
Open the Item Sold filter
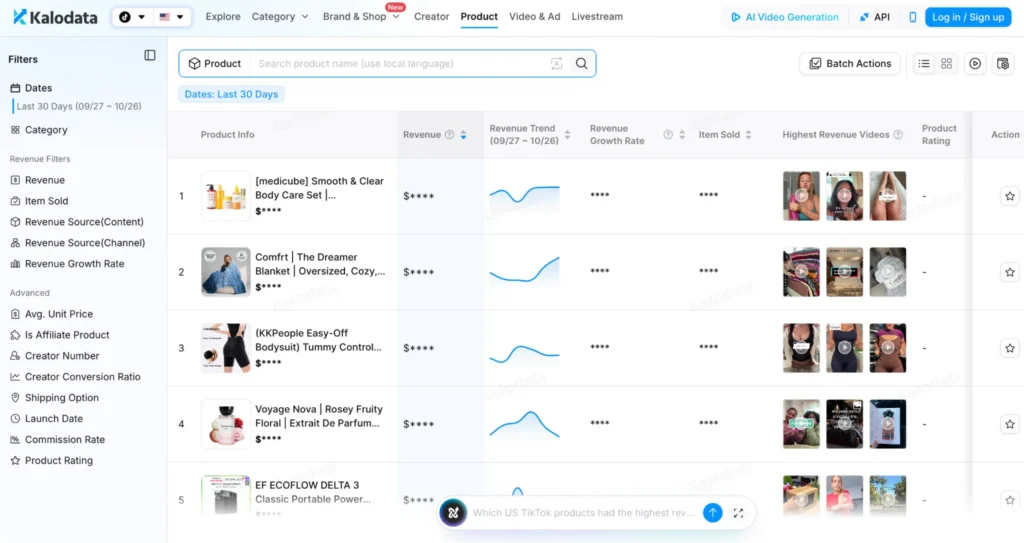pyautogui.click(x=39, y=201)
